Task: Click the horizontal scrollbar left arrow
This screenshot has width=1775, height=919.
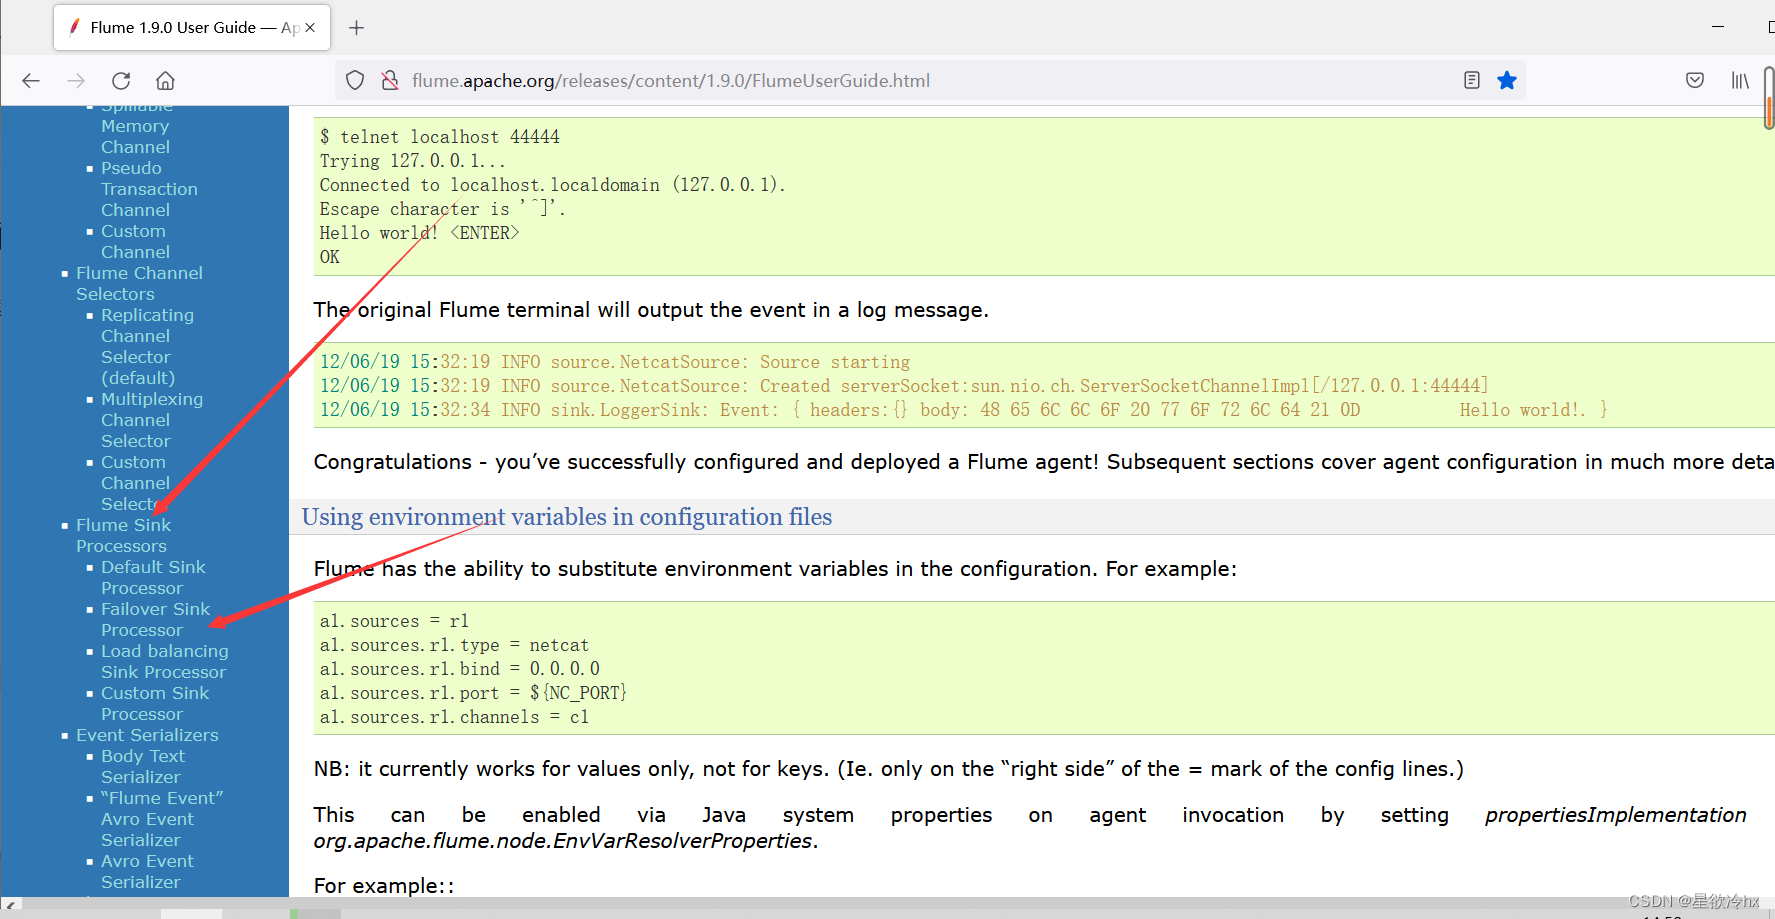Action: pyautogui.click(x=11, y=904)
